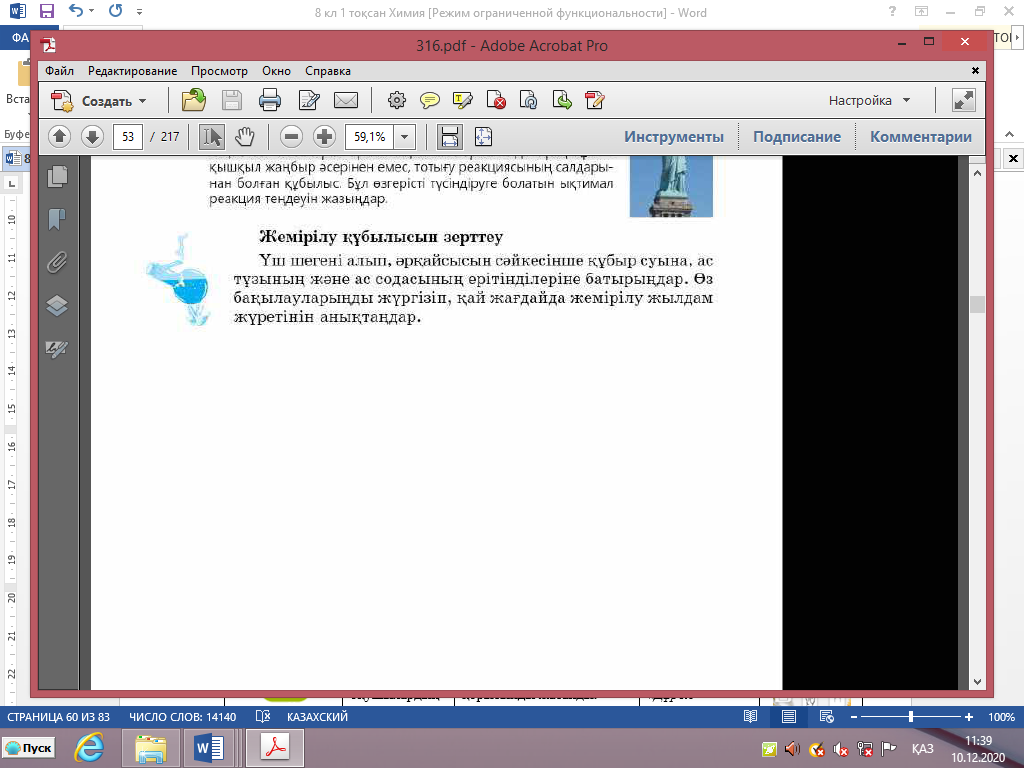
Task: Open the Инструменты pane
Action: [674, 137]
